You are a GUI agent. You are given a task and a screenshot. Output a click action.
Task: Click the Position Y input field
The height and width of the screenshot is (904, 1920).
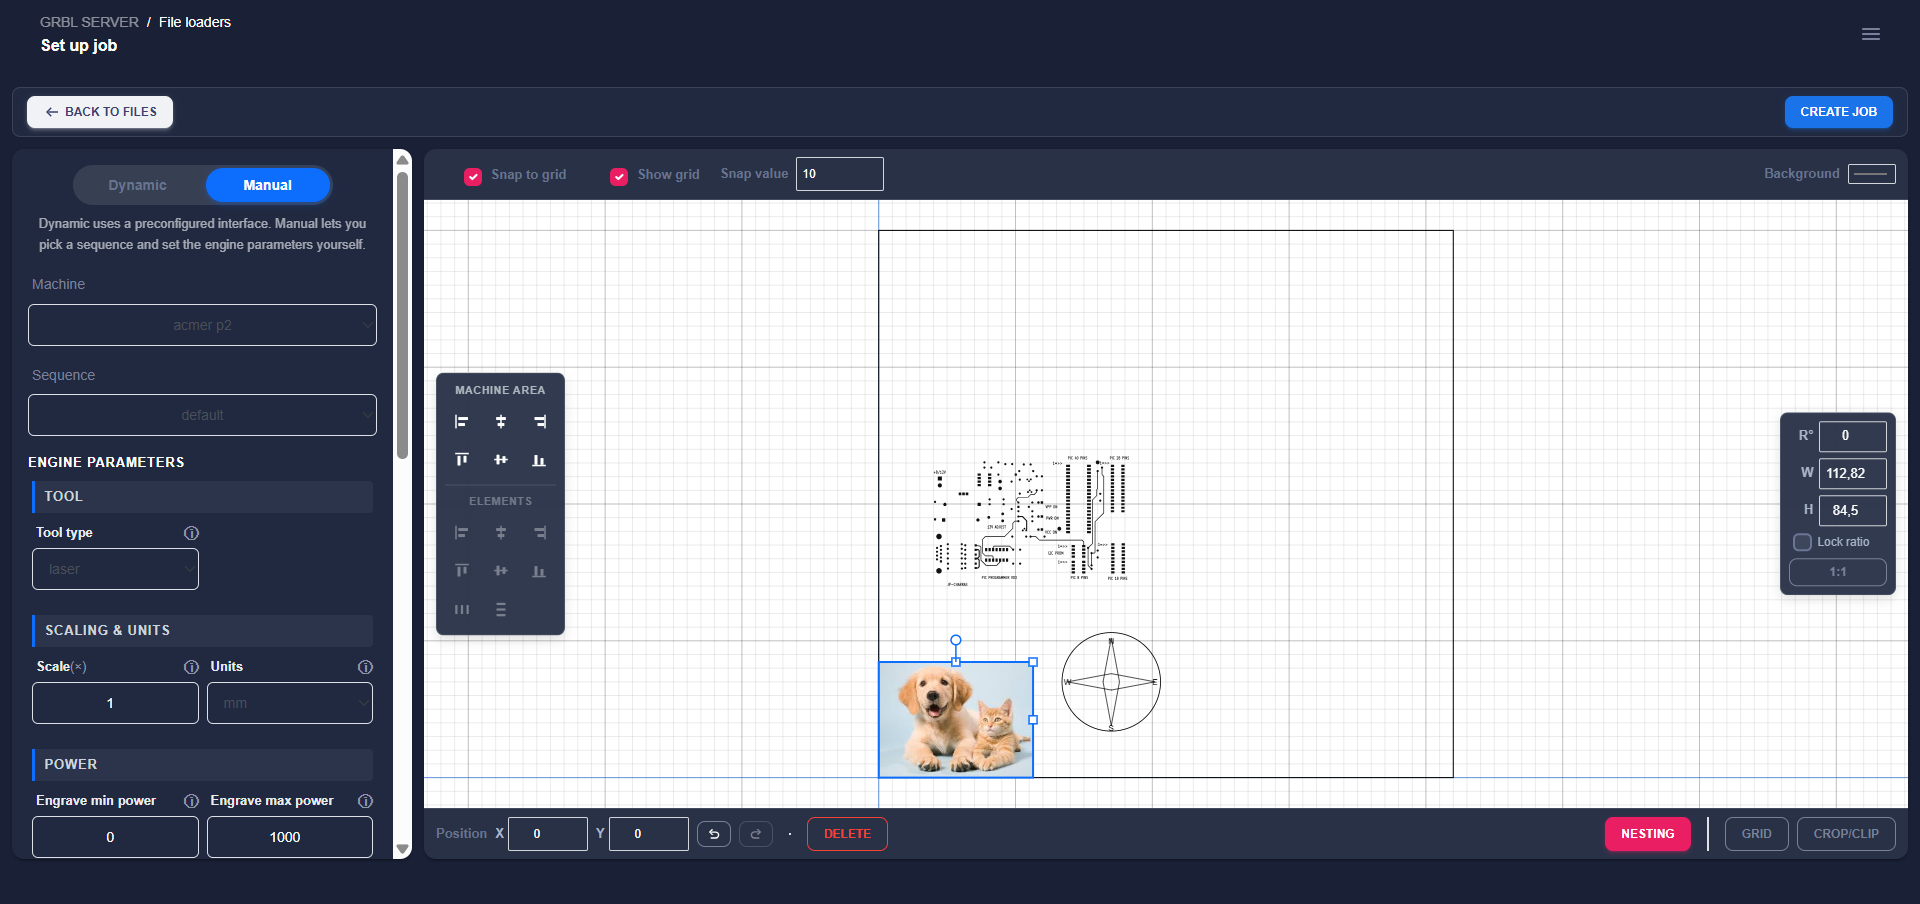[x=649, y=834]
